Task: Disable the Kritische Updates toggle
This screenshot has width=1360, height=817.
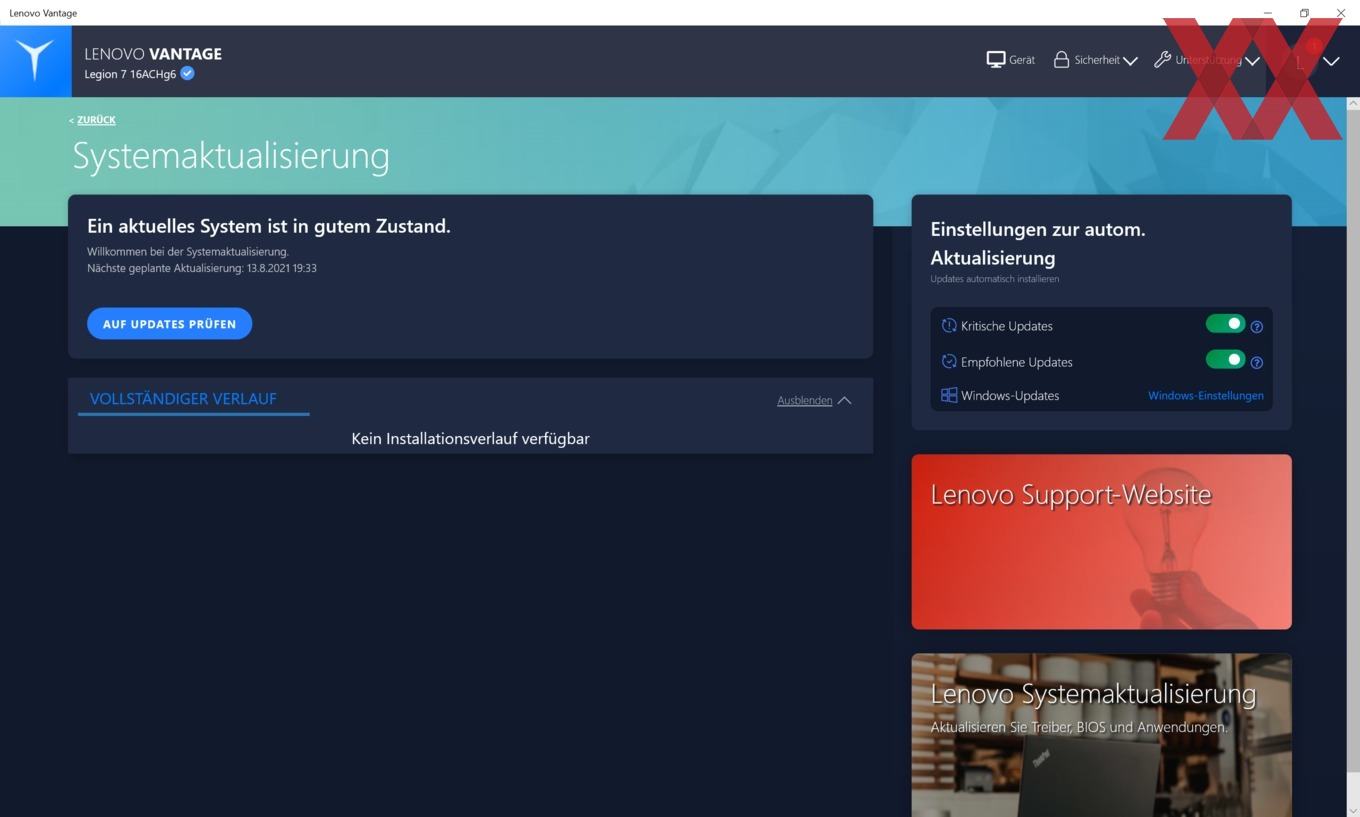Action: (x=1225, y=324)
